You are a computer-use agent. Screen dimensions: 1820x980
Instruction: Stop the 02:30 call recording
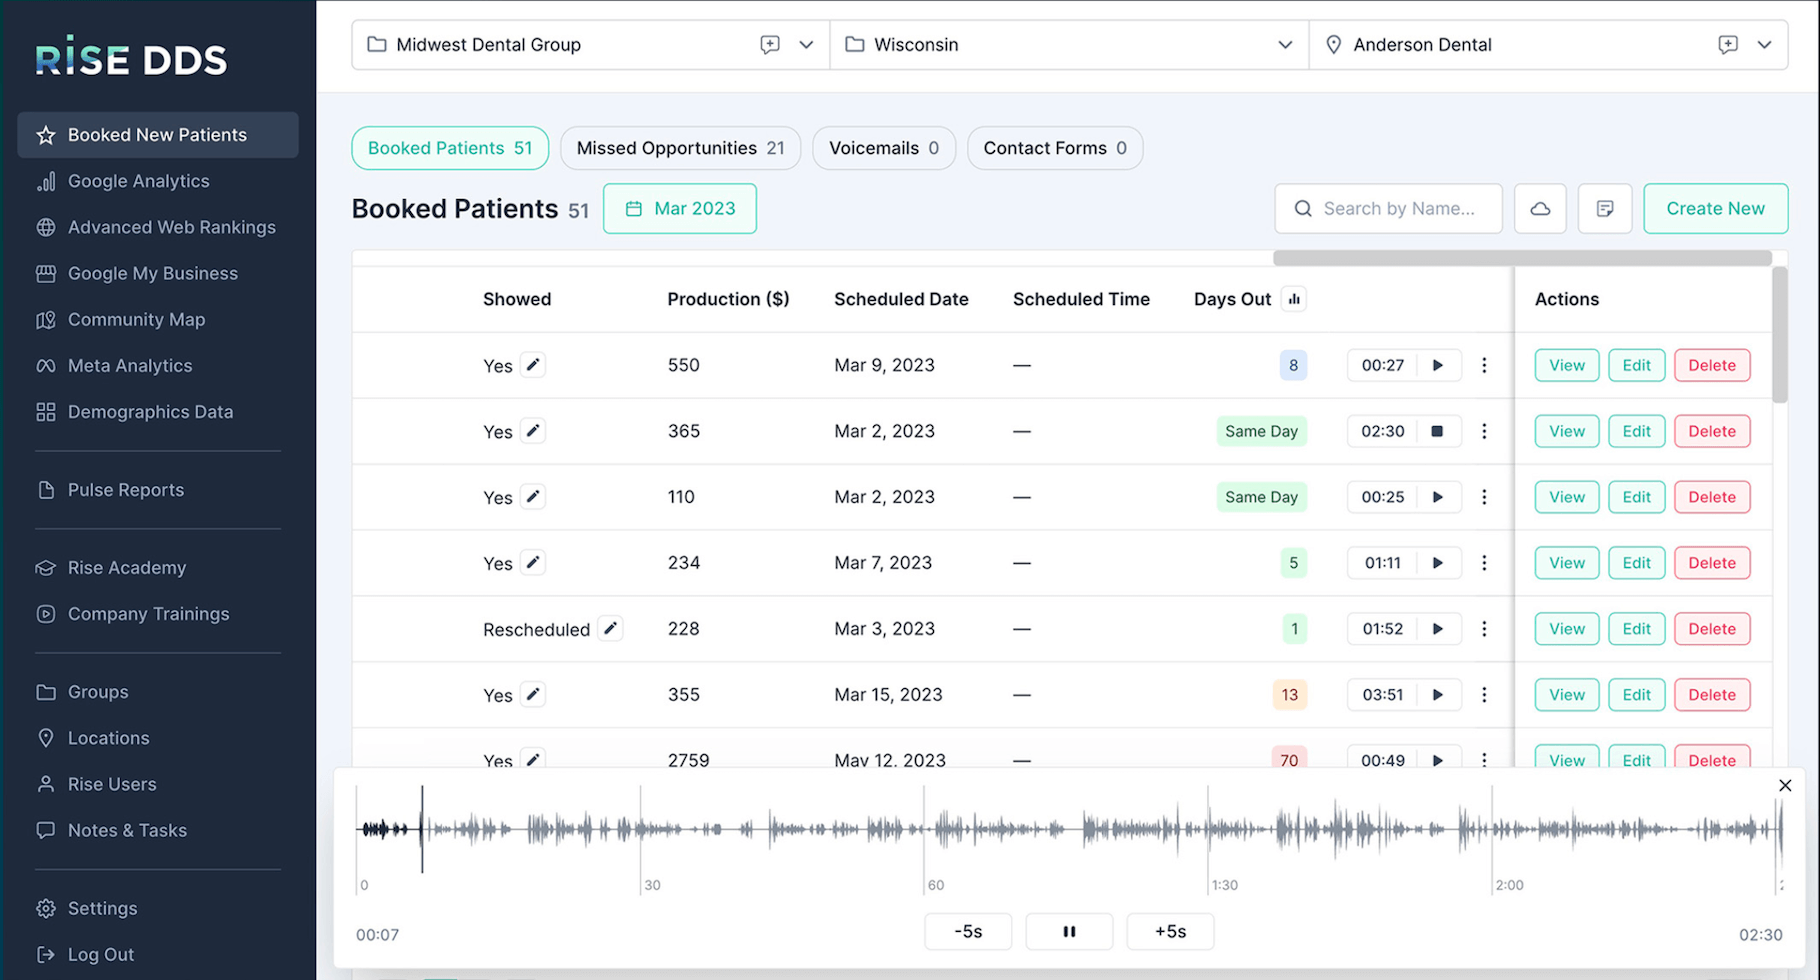pos(1438,431)
